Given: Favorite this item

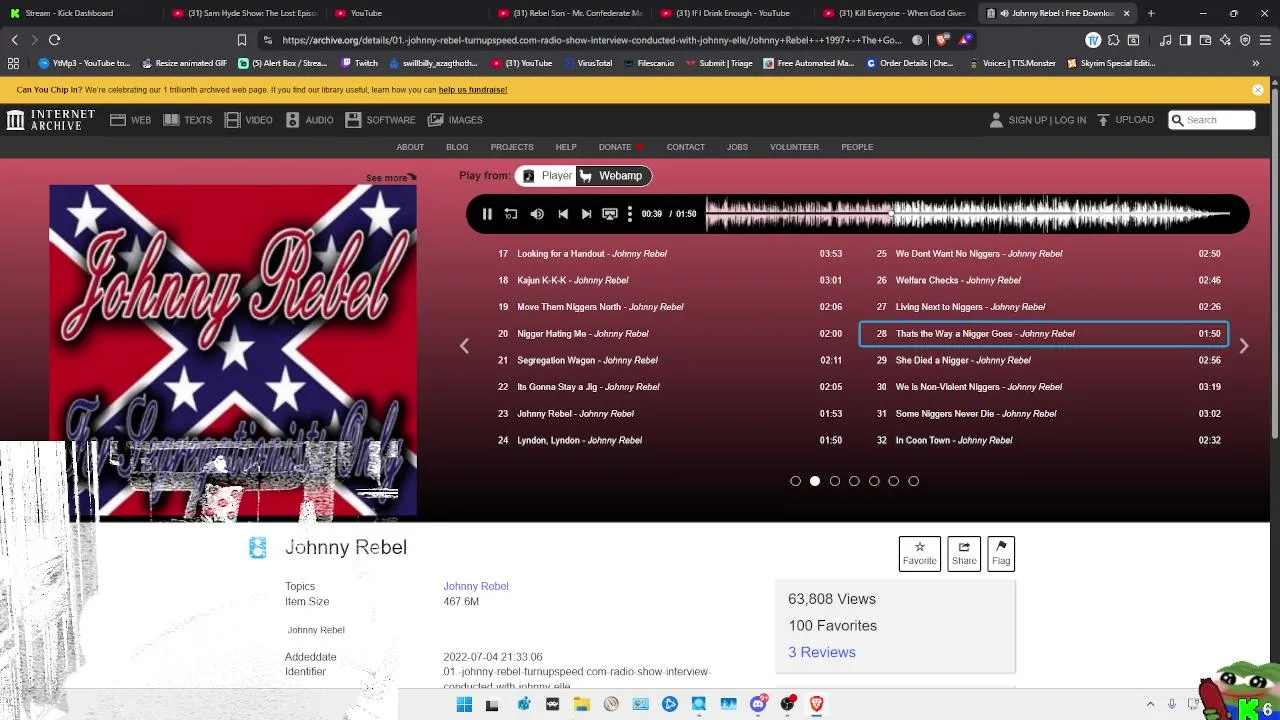Looking at the screenshot, I should tap(920, 553).
